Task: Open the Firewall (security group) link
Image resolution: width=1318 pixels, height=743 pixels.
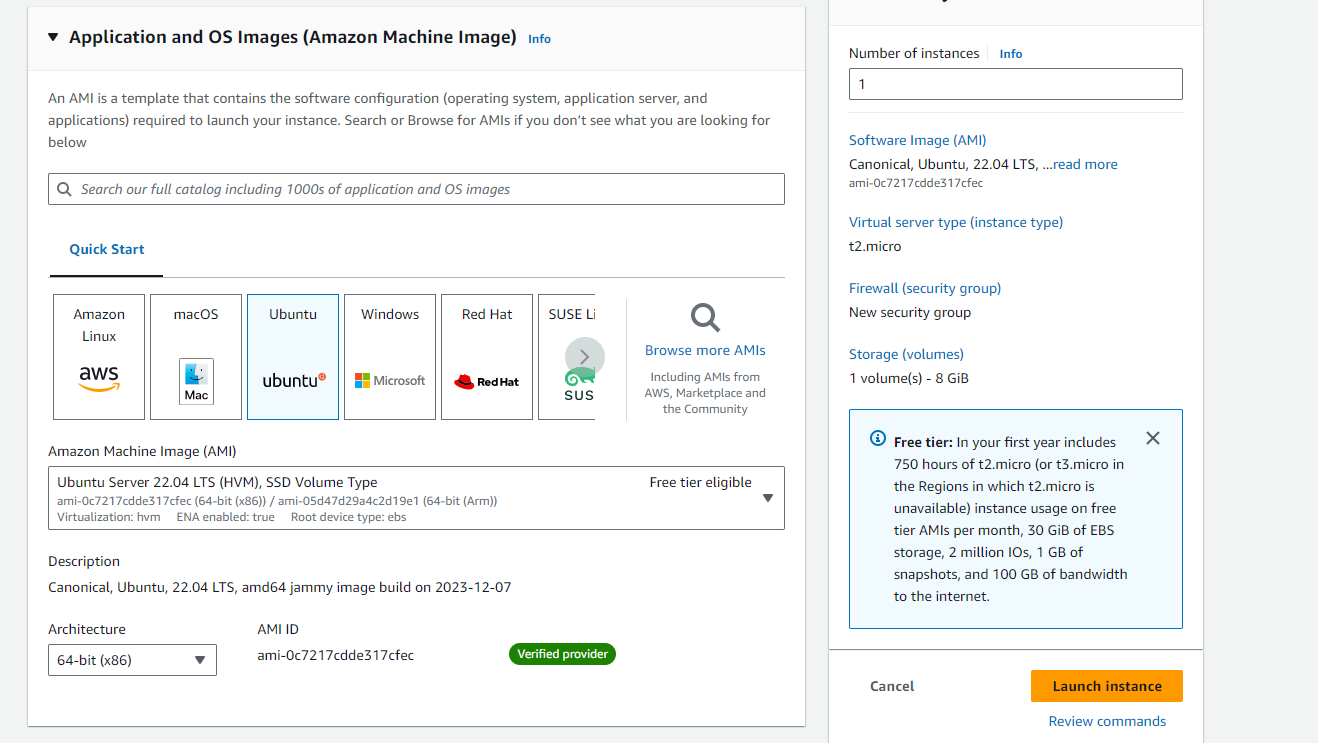Action: coord(925,288)
